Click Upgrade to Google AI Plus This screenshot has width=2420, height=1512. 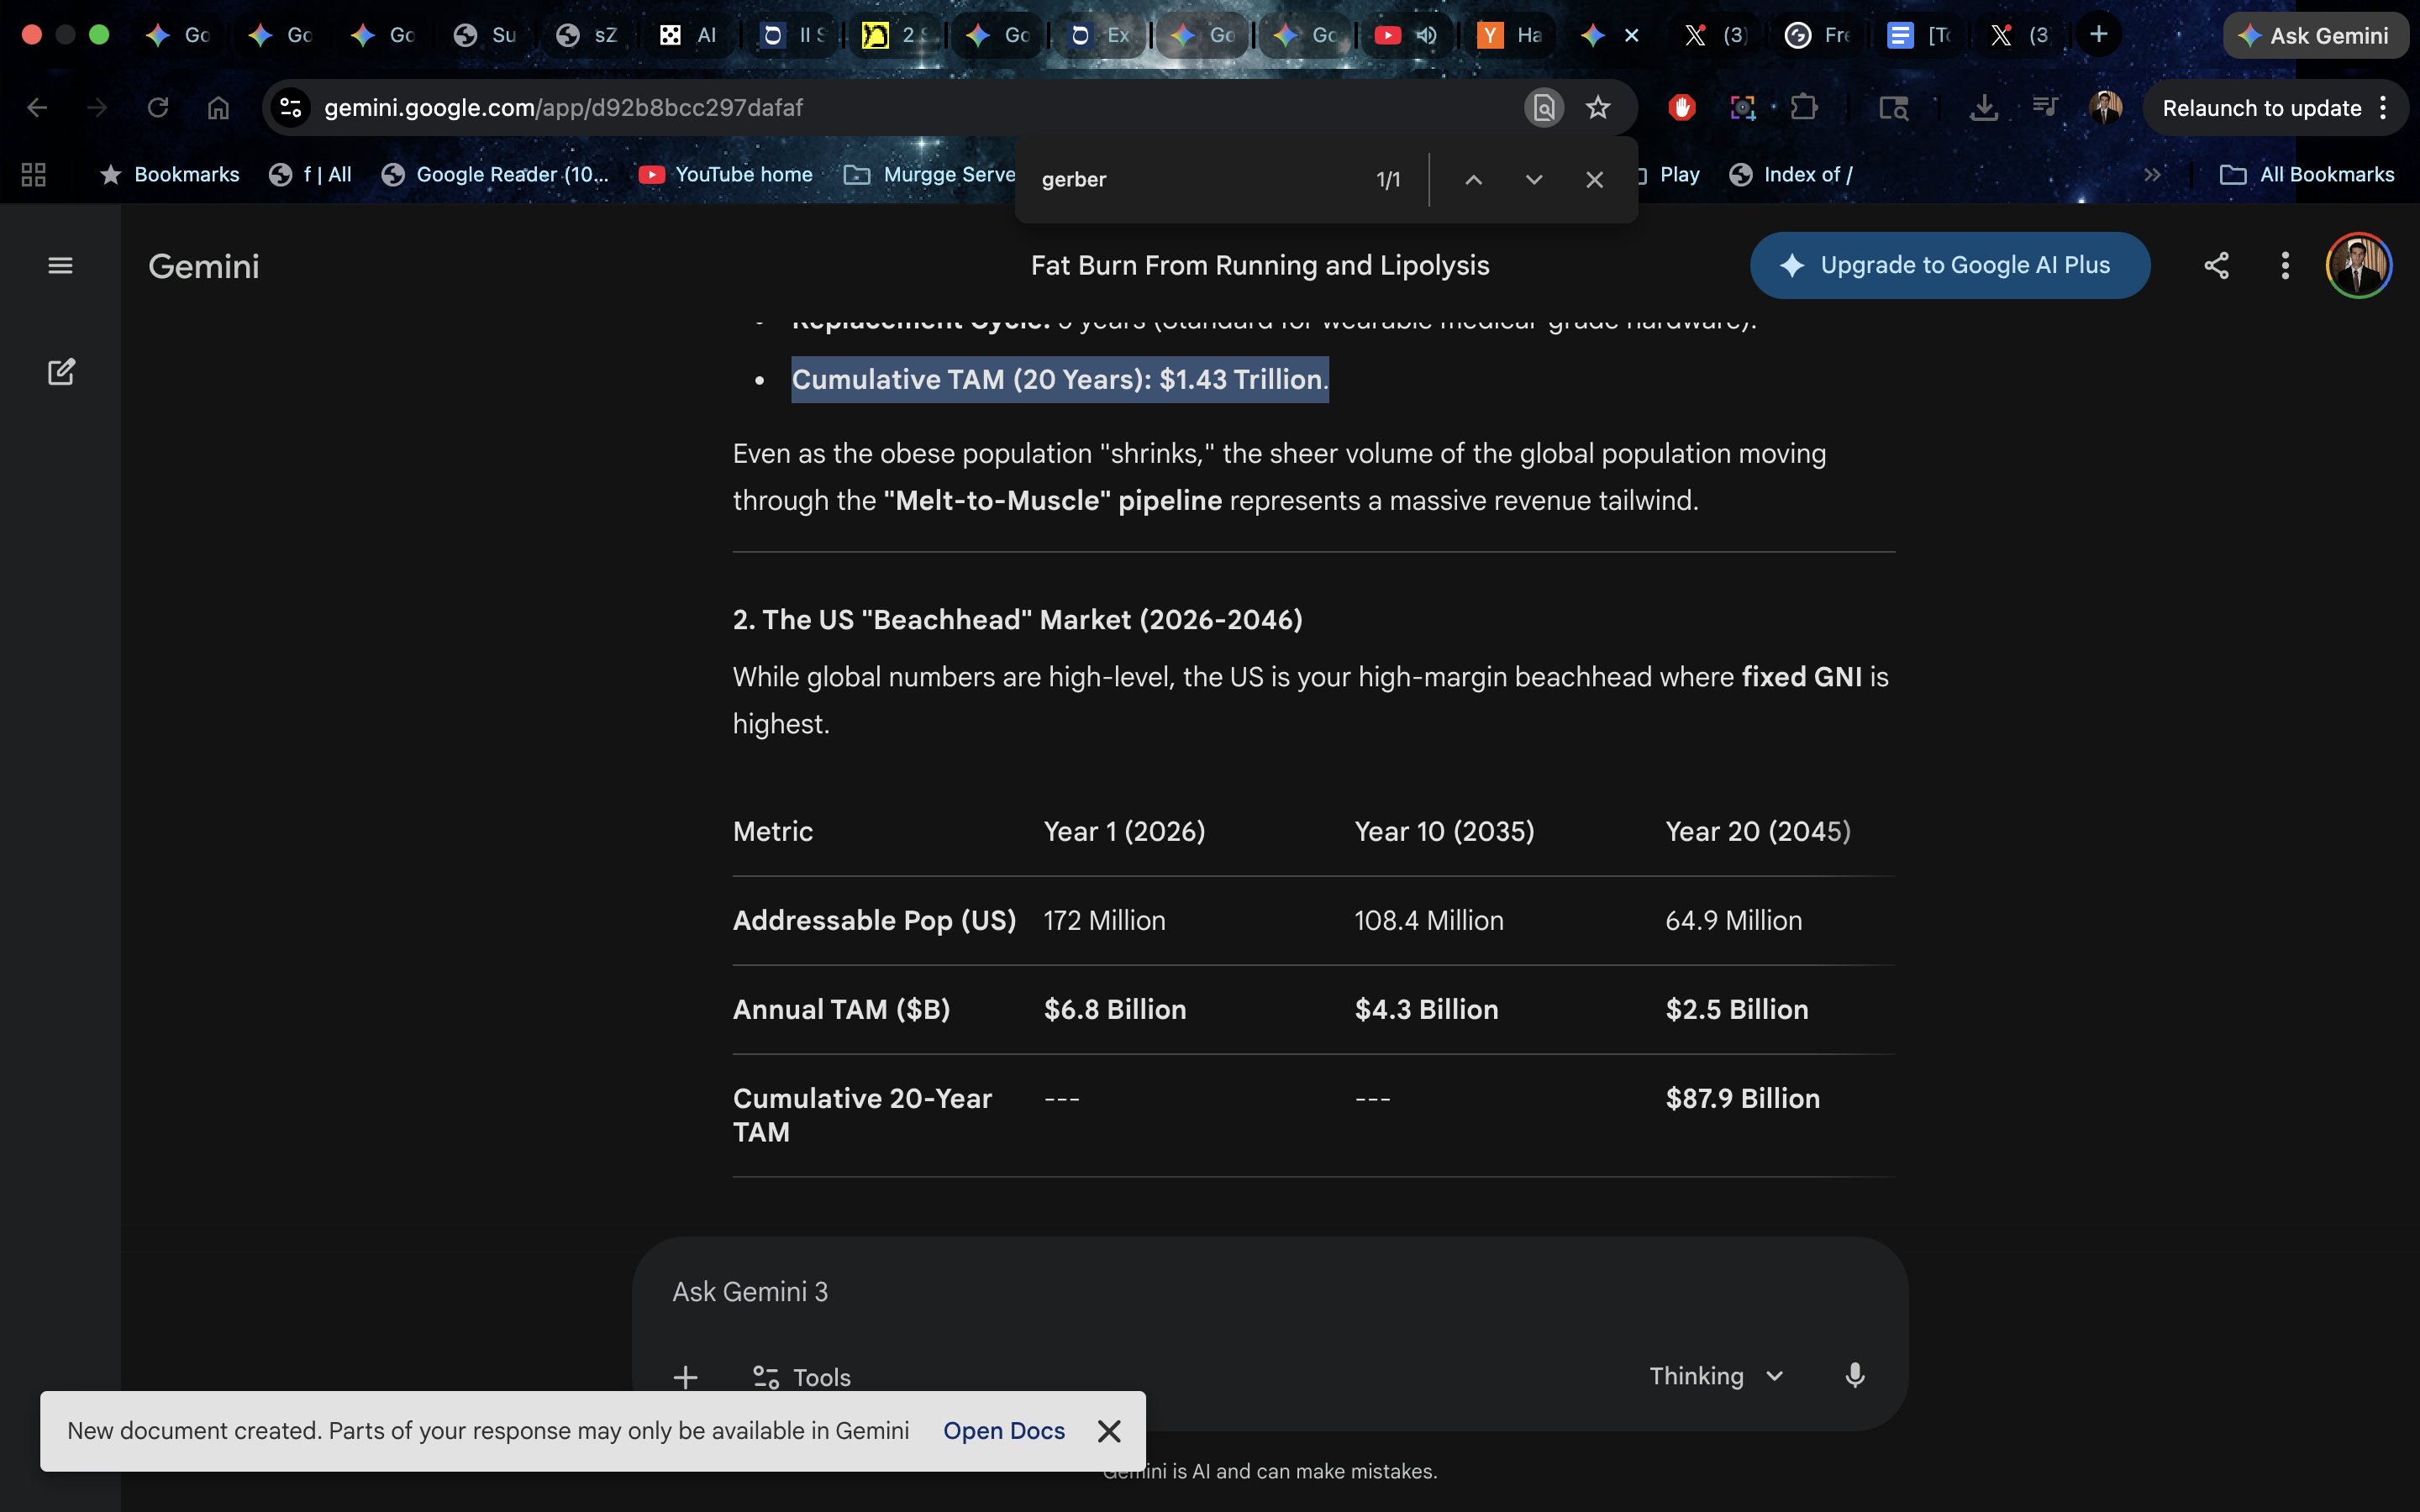pyautogui.click(x=1949, y=265)
